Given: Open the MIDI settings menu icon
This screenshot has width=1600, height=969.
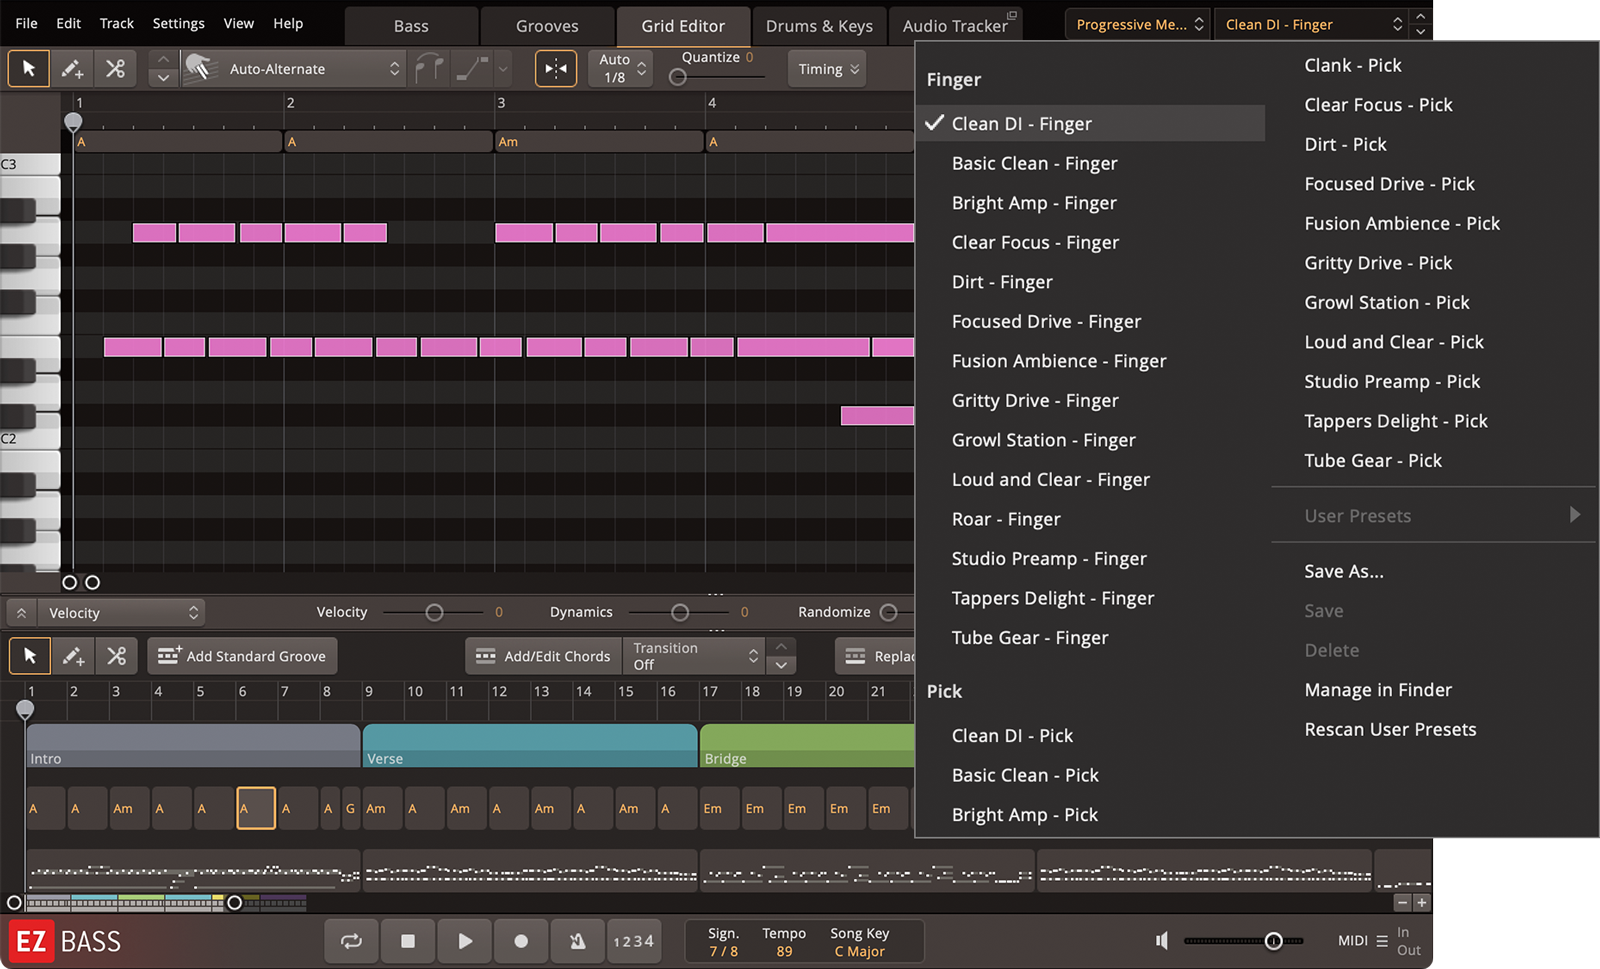Looking at the screenshot, I should tap(1382, 941).
